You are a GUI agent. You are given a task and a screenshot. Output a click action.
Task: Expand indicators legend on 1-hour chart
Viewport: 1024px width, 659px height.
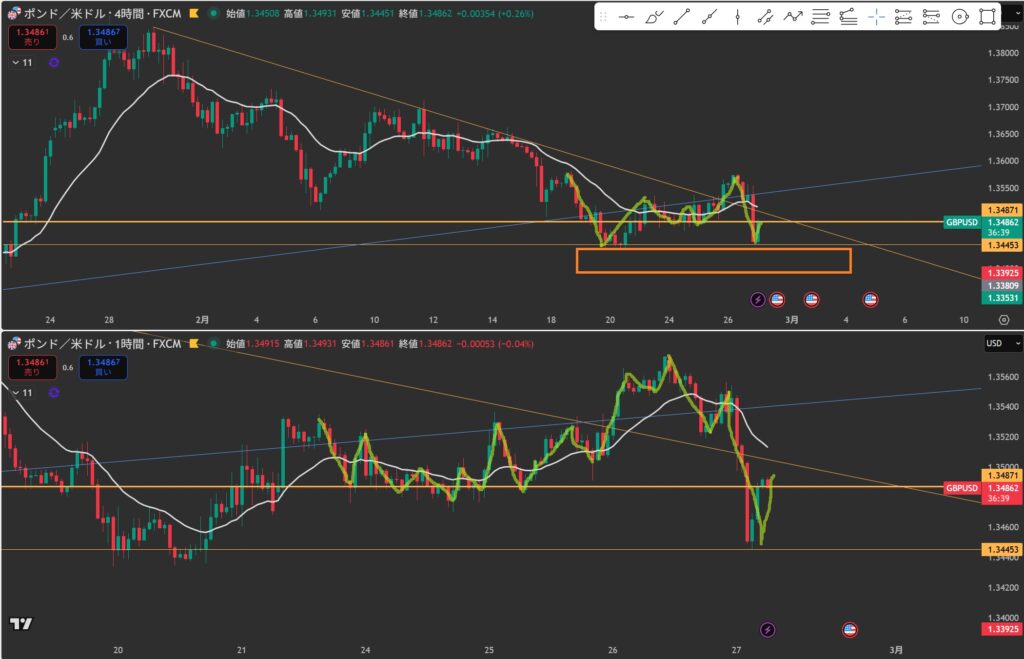(x=22, y=393)
